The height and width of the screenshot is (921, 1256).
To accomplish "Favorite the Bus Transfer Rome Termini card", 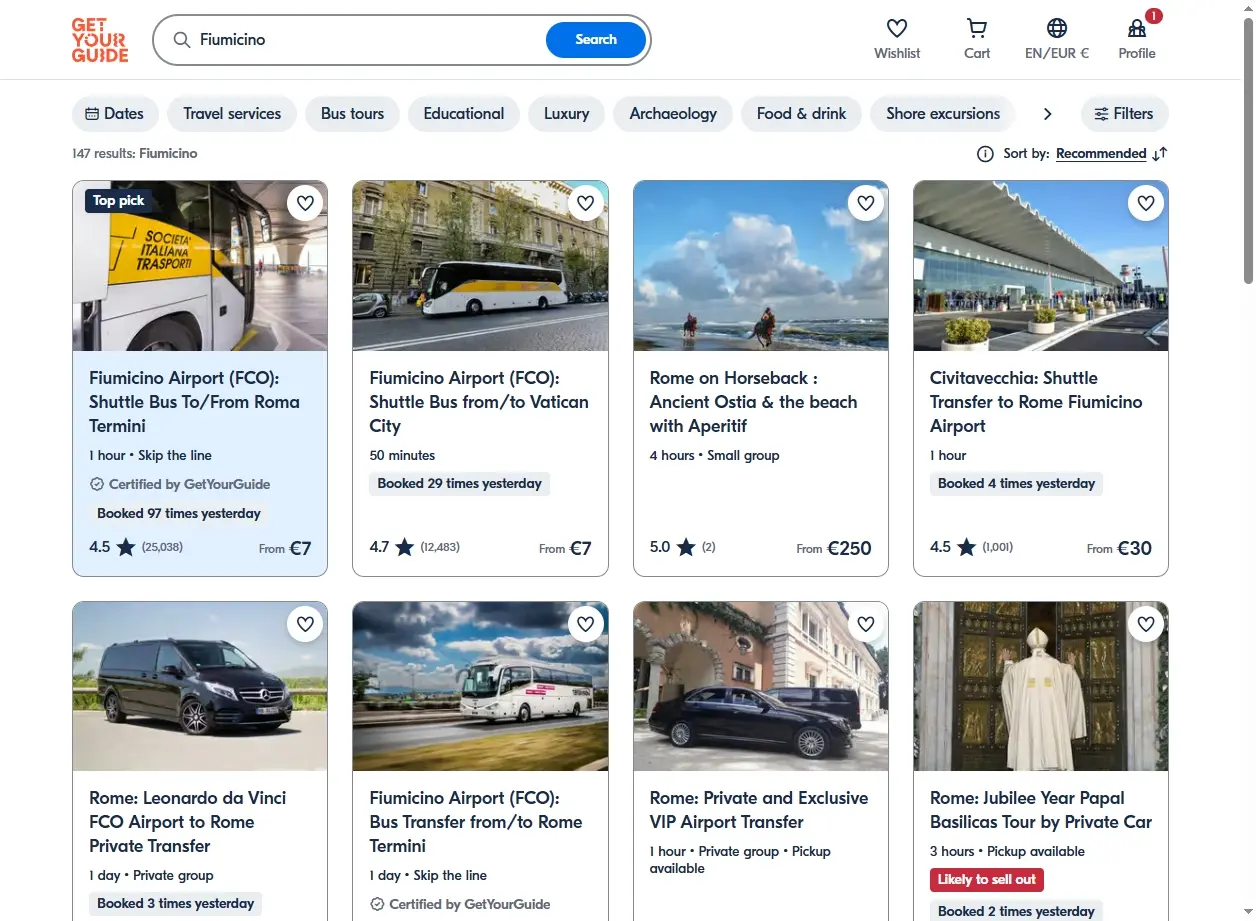I will tap(586, 624).
